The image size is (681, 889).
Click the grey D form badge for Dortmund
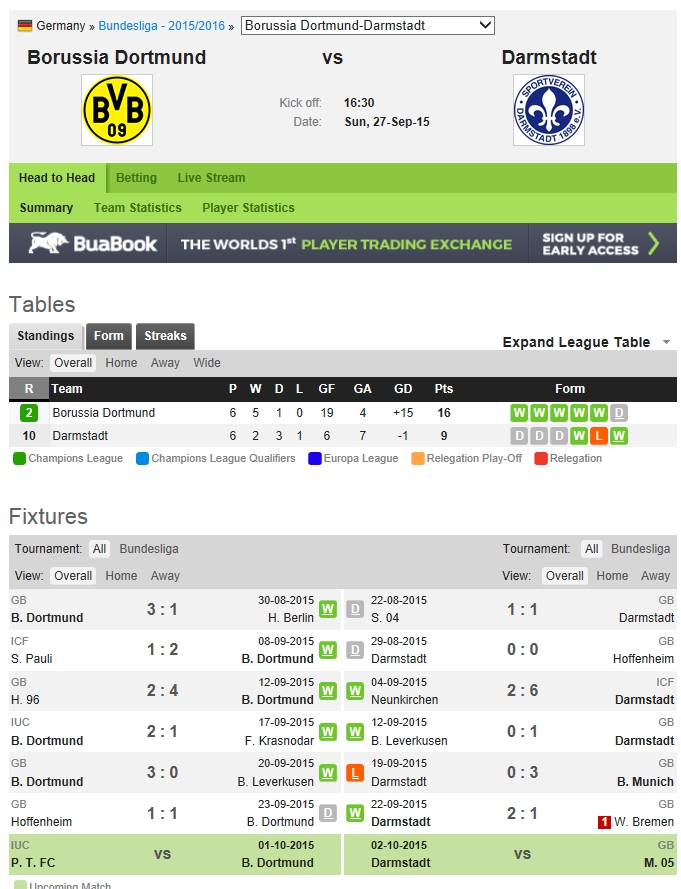pos(619,413)
